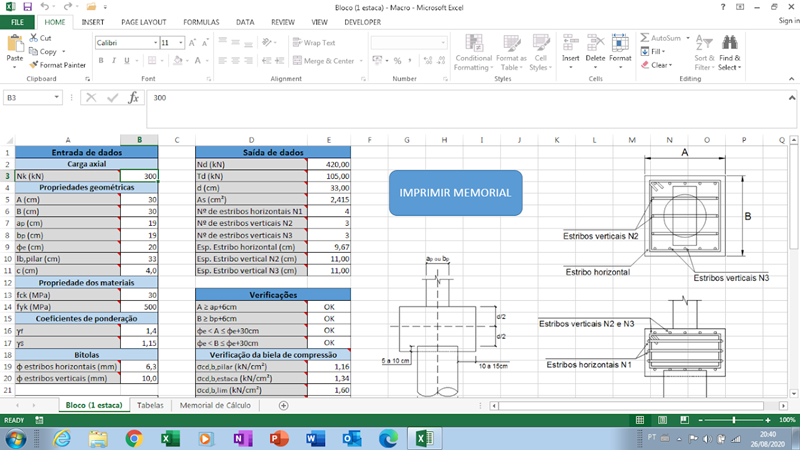Switch to the Memorial de Cálculo sheet
The height and width of the screenshot is (450, 800).
click(x=215, y=405)
